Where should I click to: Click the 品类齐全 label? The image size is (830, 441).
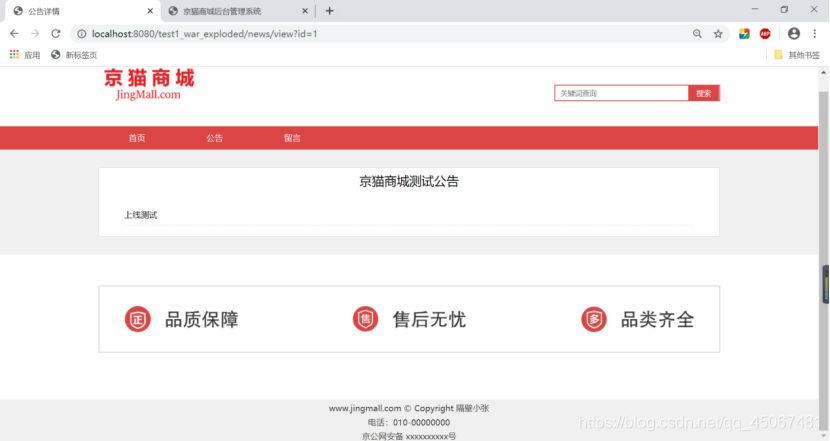[657, 320]
